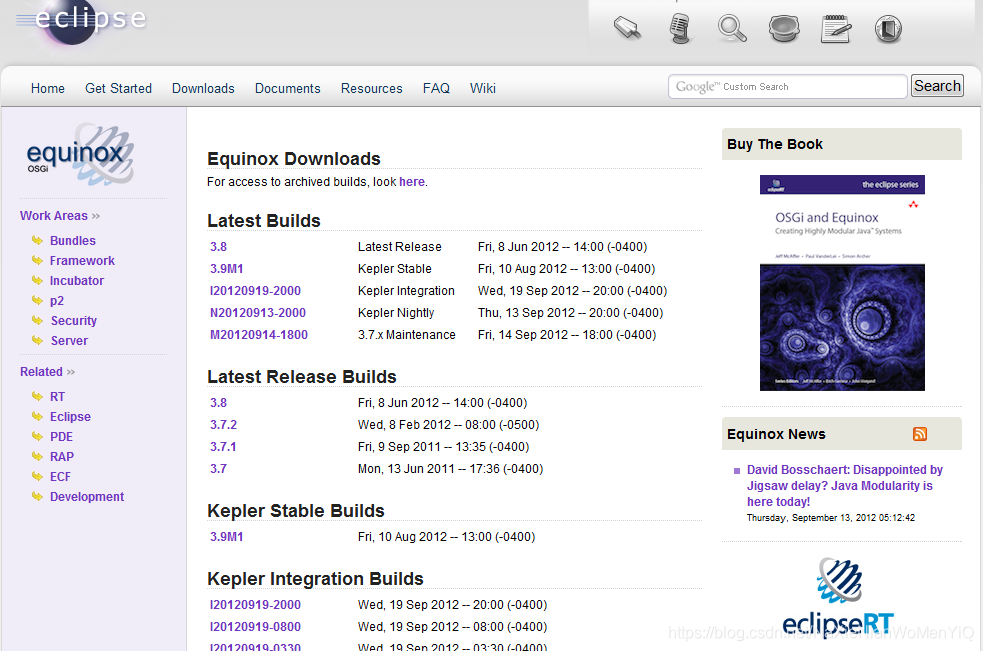
Task: Click the Equinox OSGi logo in the sidebar
Action: (x=78, y=153)
